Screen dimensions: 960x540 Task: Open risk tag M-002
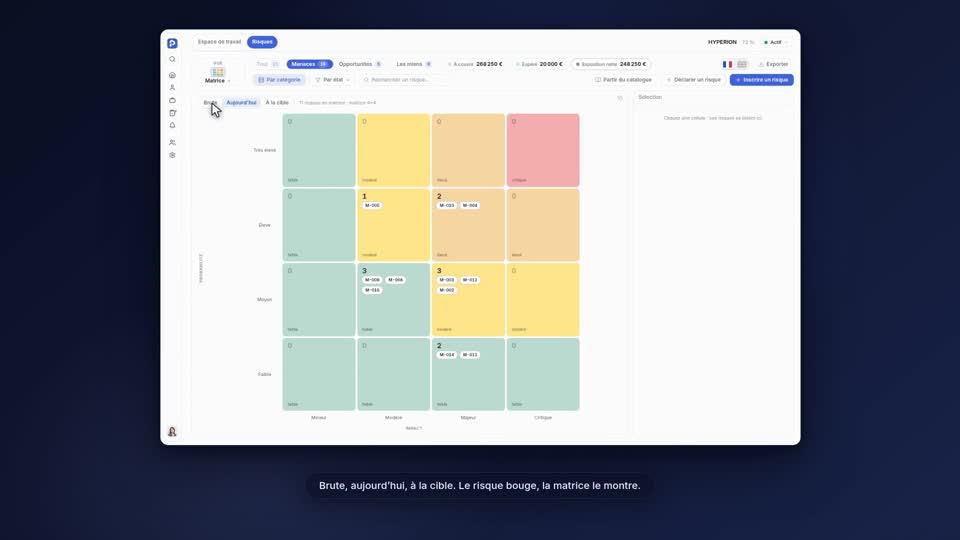coord(447,290)
